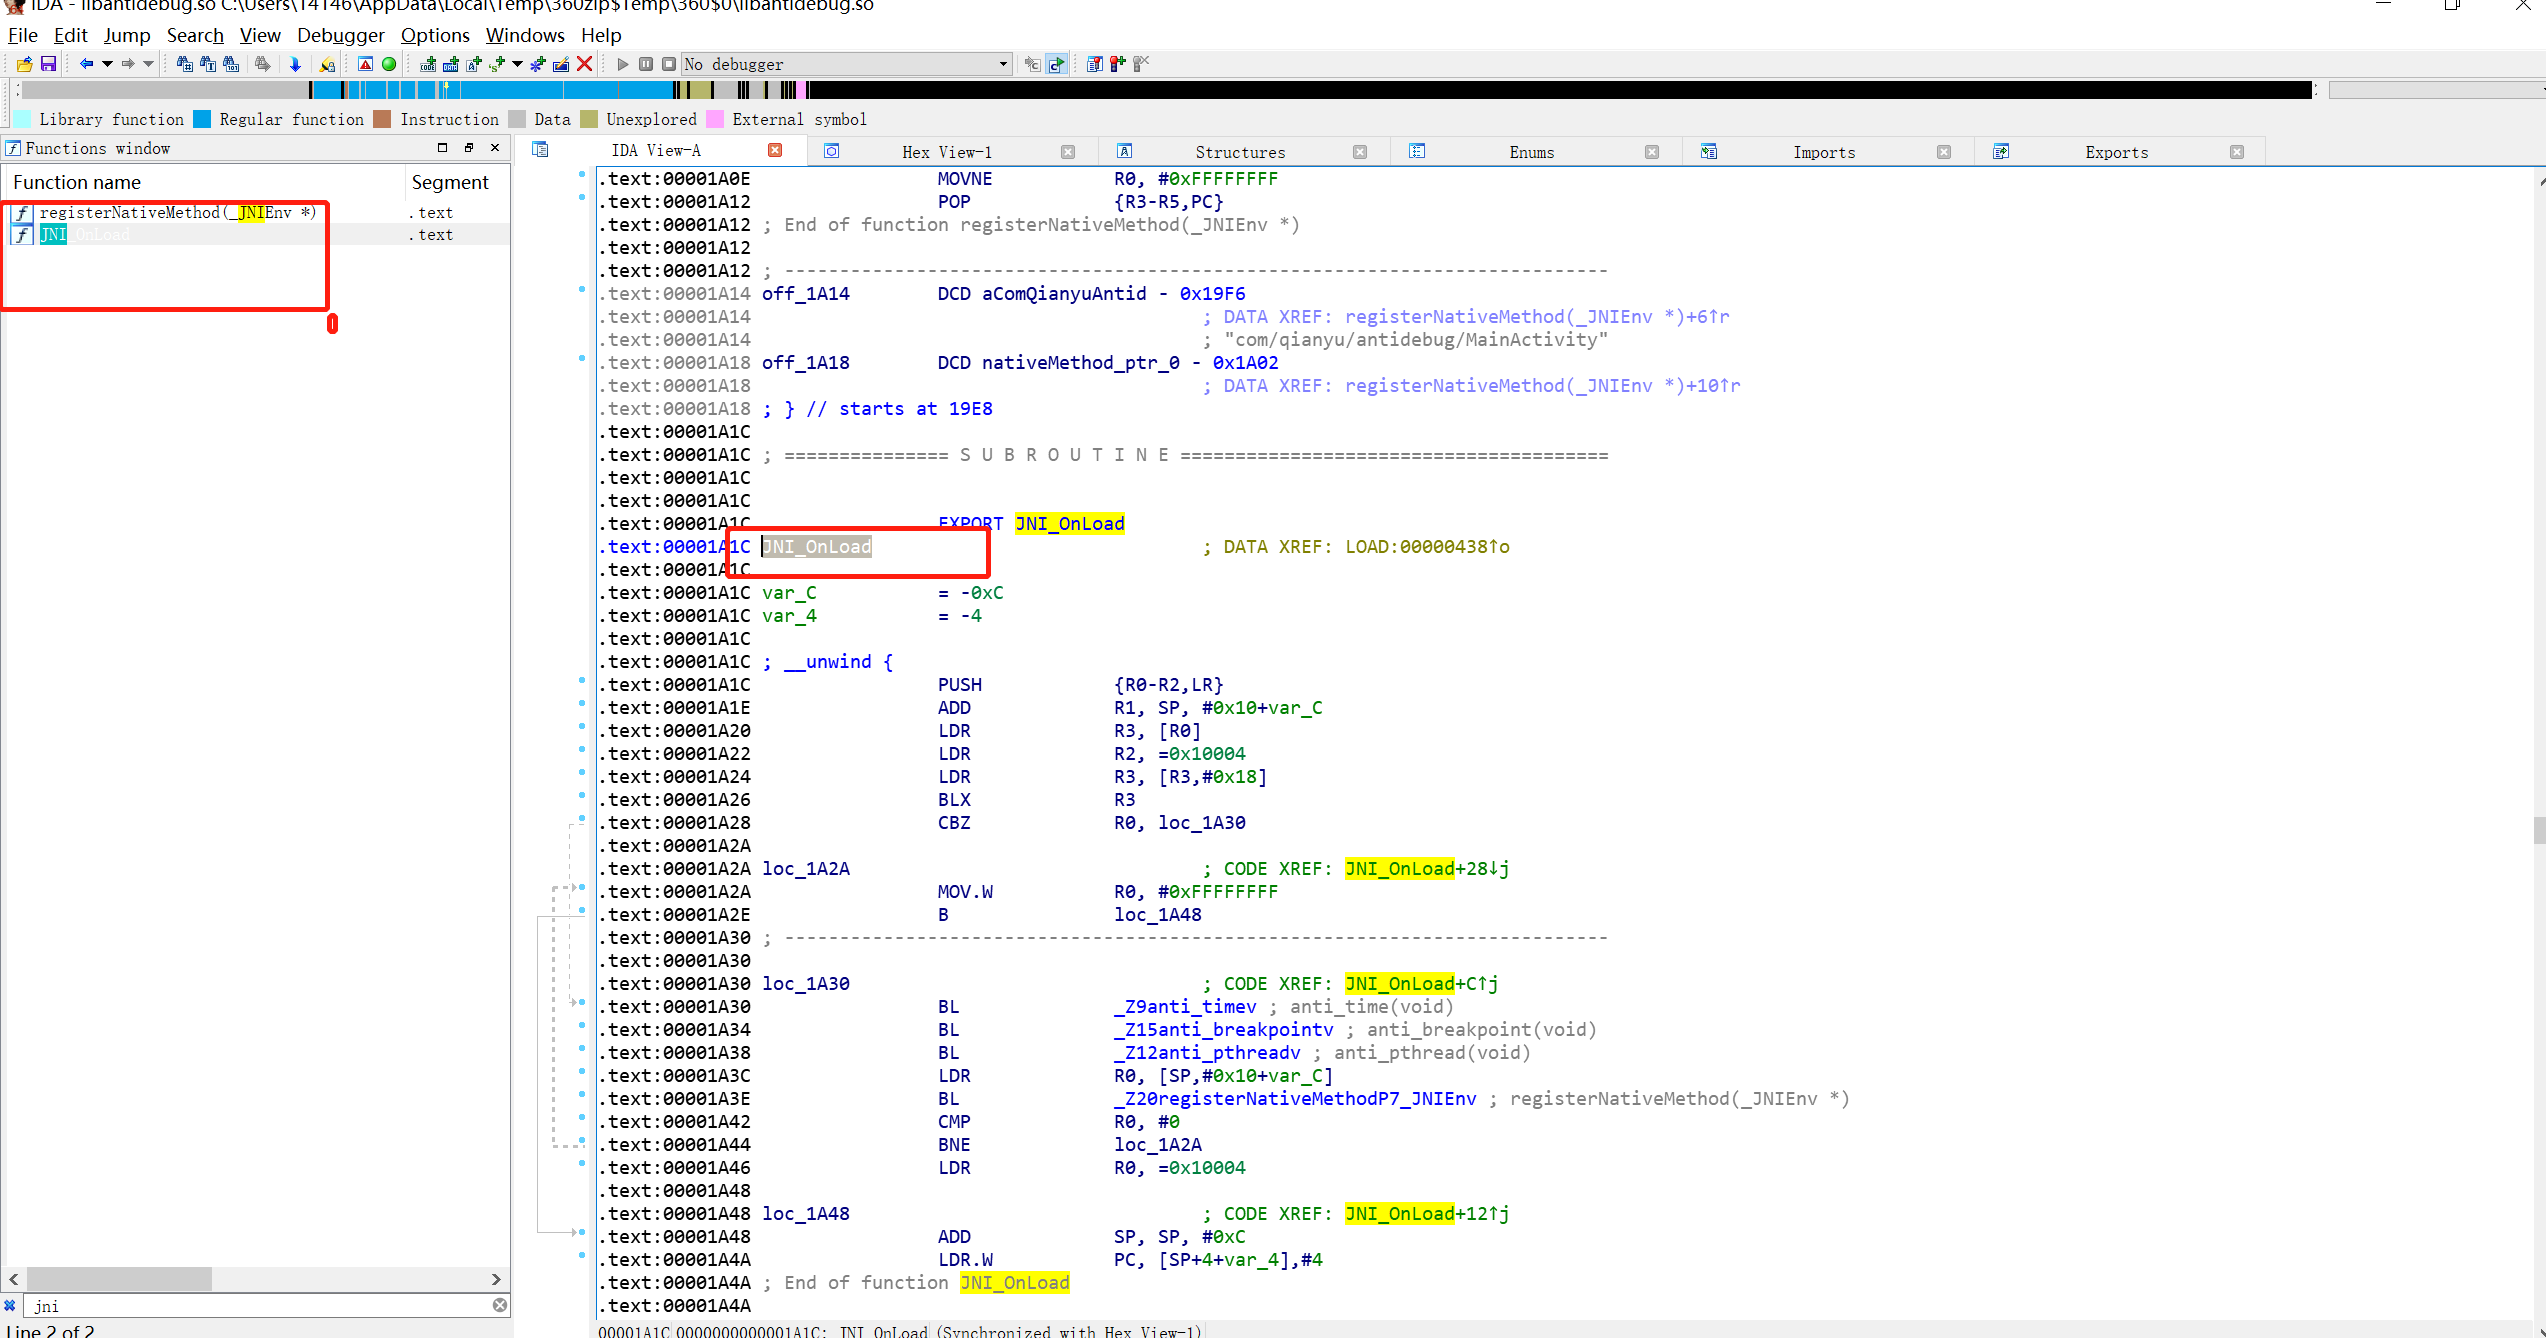
Task: Close the IDA View-A tab
Action: tap(775, 150)
